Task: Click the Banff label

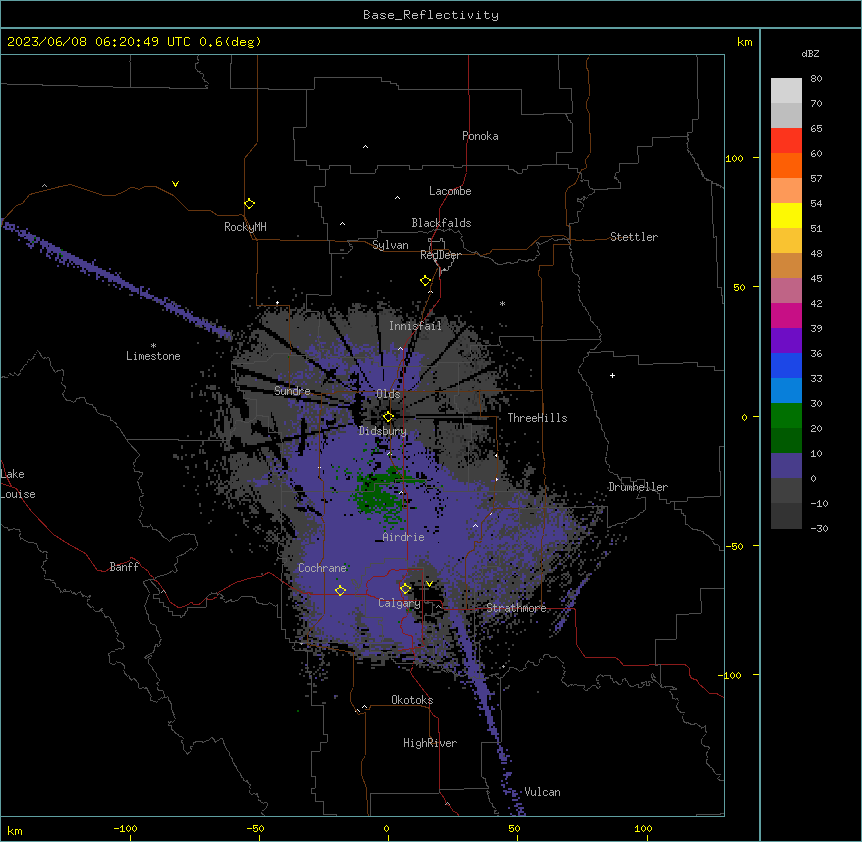Action: [124, 567]
